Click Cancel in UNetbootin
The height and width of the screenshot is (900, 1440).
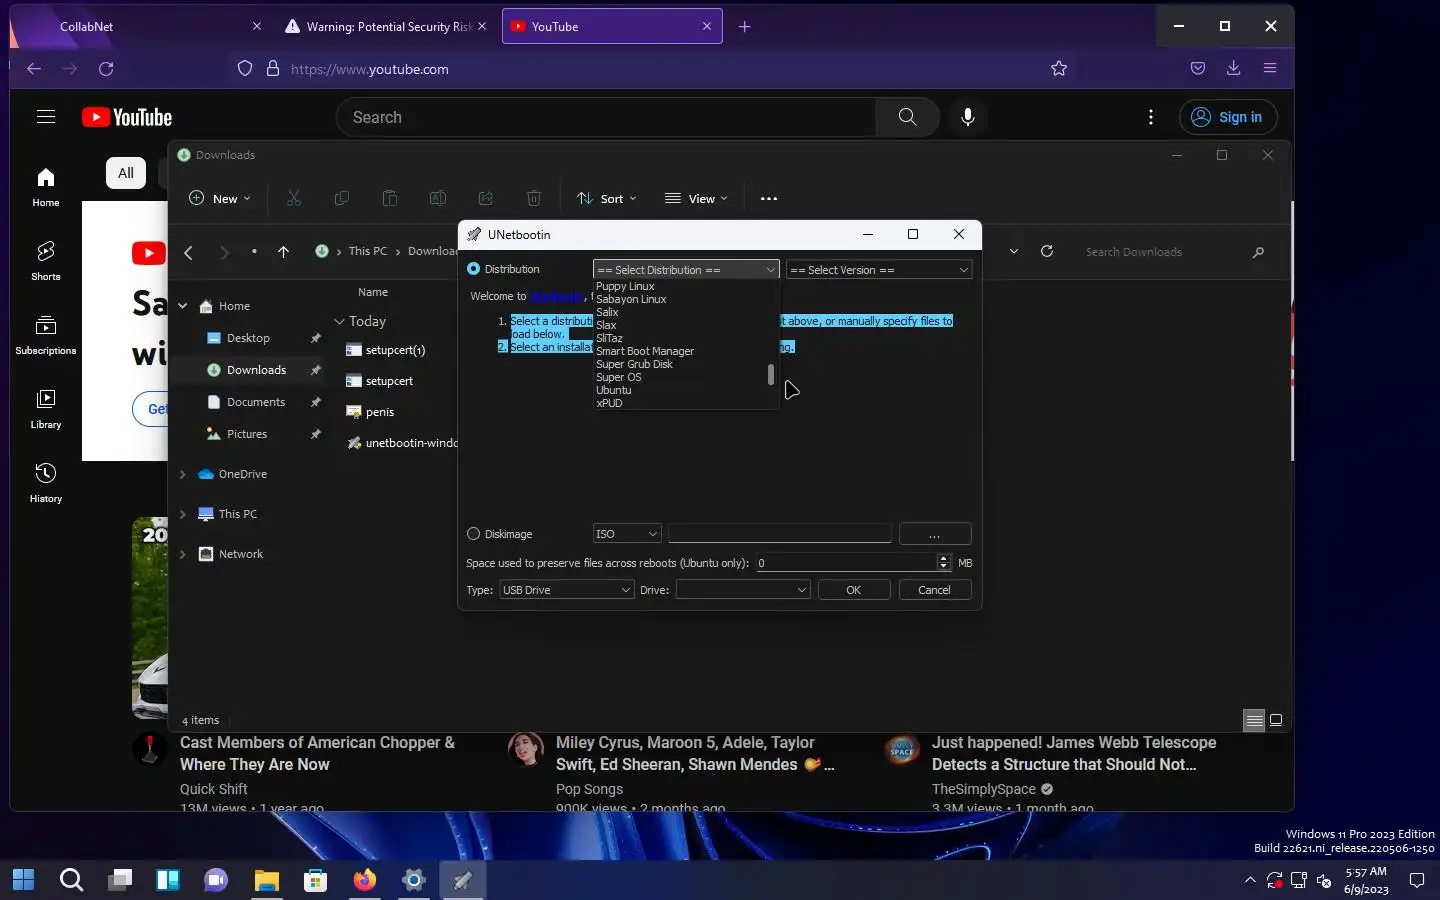pyautogui.click(x=935, y=590)
